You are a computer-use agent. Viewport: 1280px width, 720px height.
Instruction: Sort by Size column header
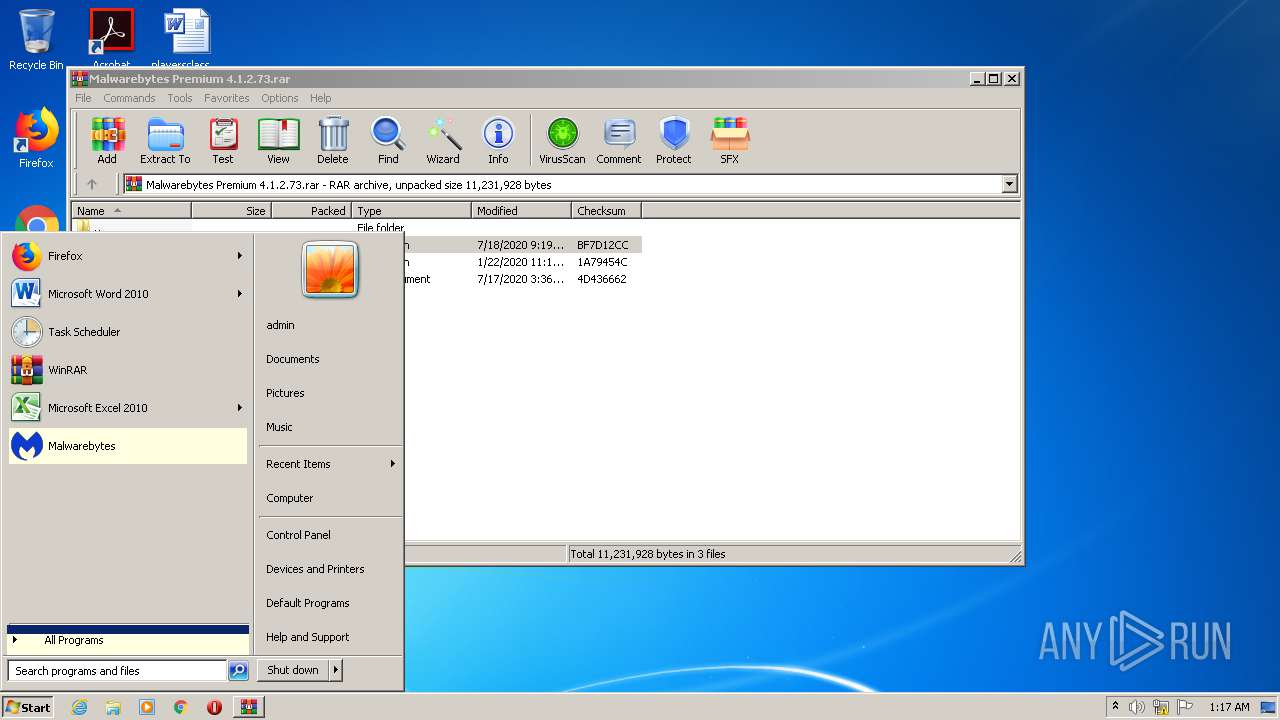point(232,211)
